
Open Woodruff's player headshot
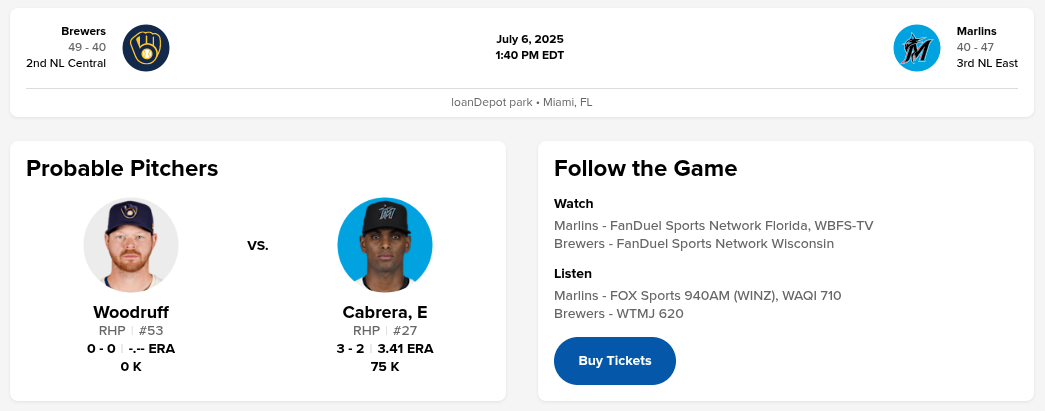click(x=131, y=245)
